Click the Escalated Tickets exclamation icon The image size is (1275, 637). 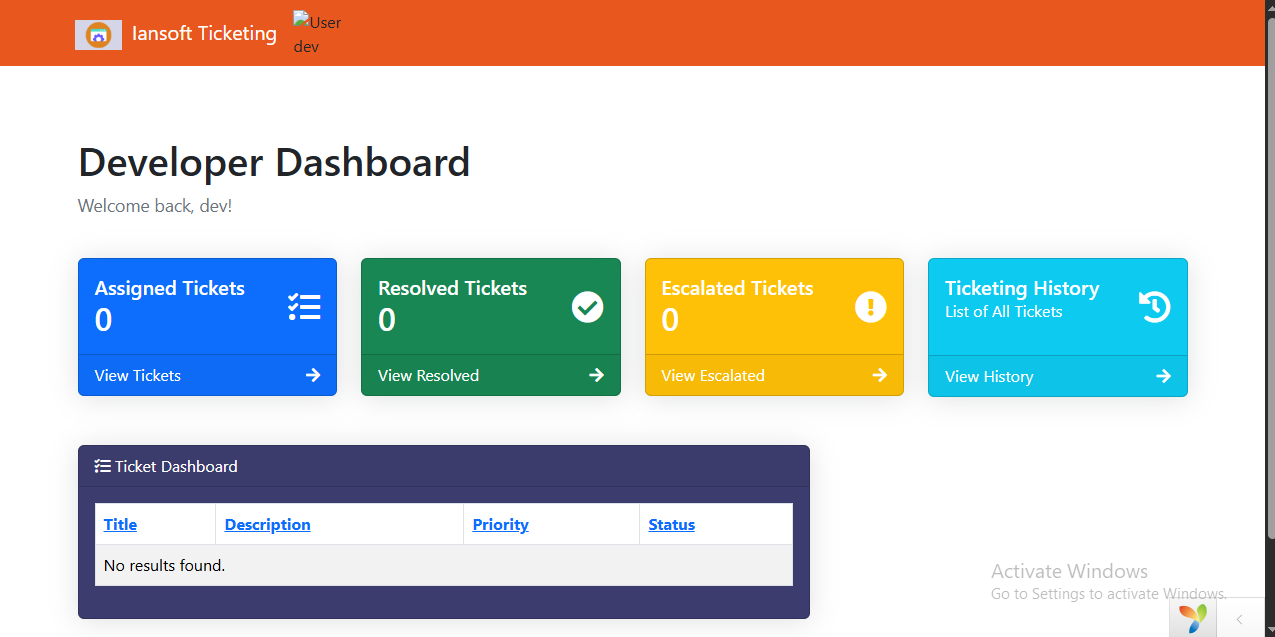pyautogui.click(x=871, y=306)
